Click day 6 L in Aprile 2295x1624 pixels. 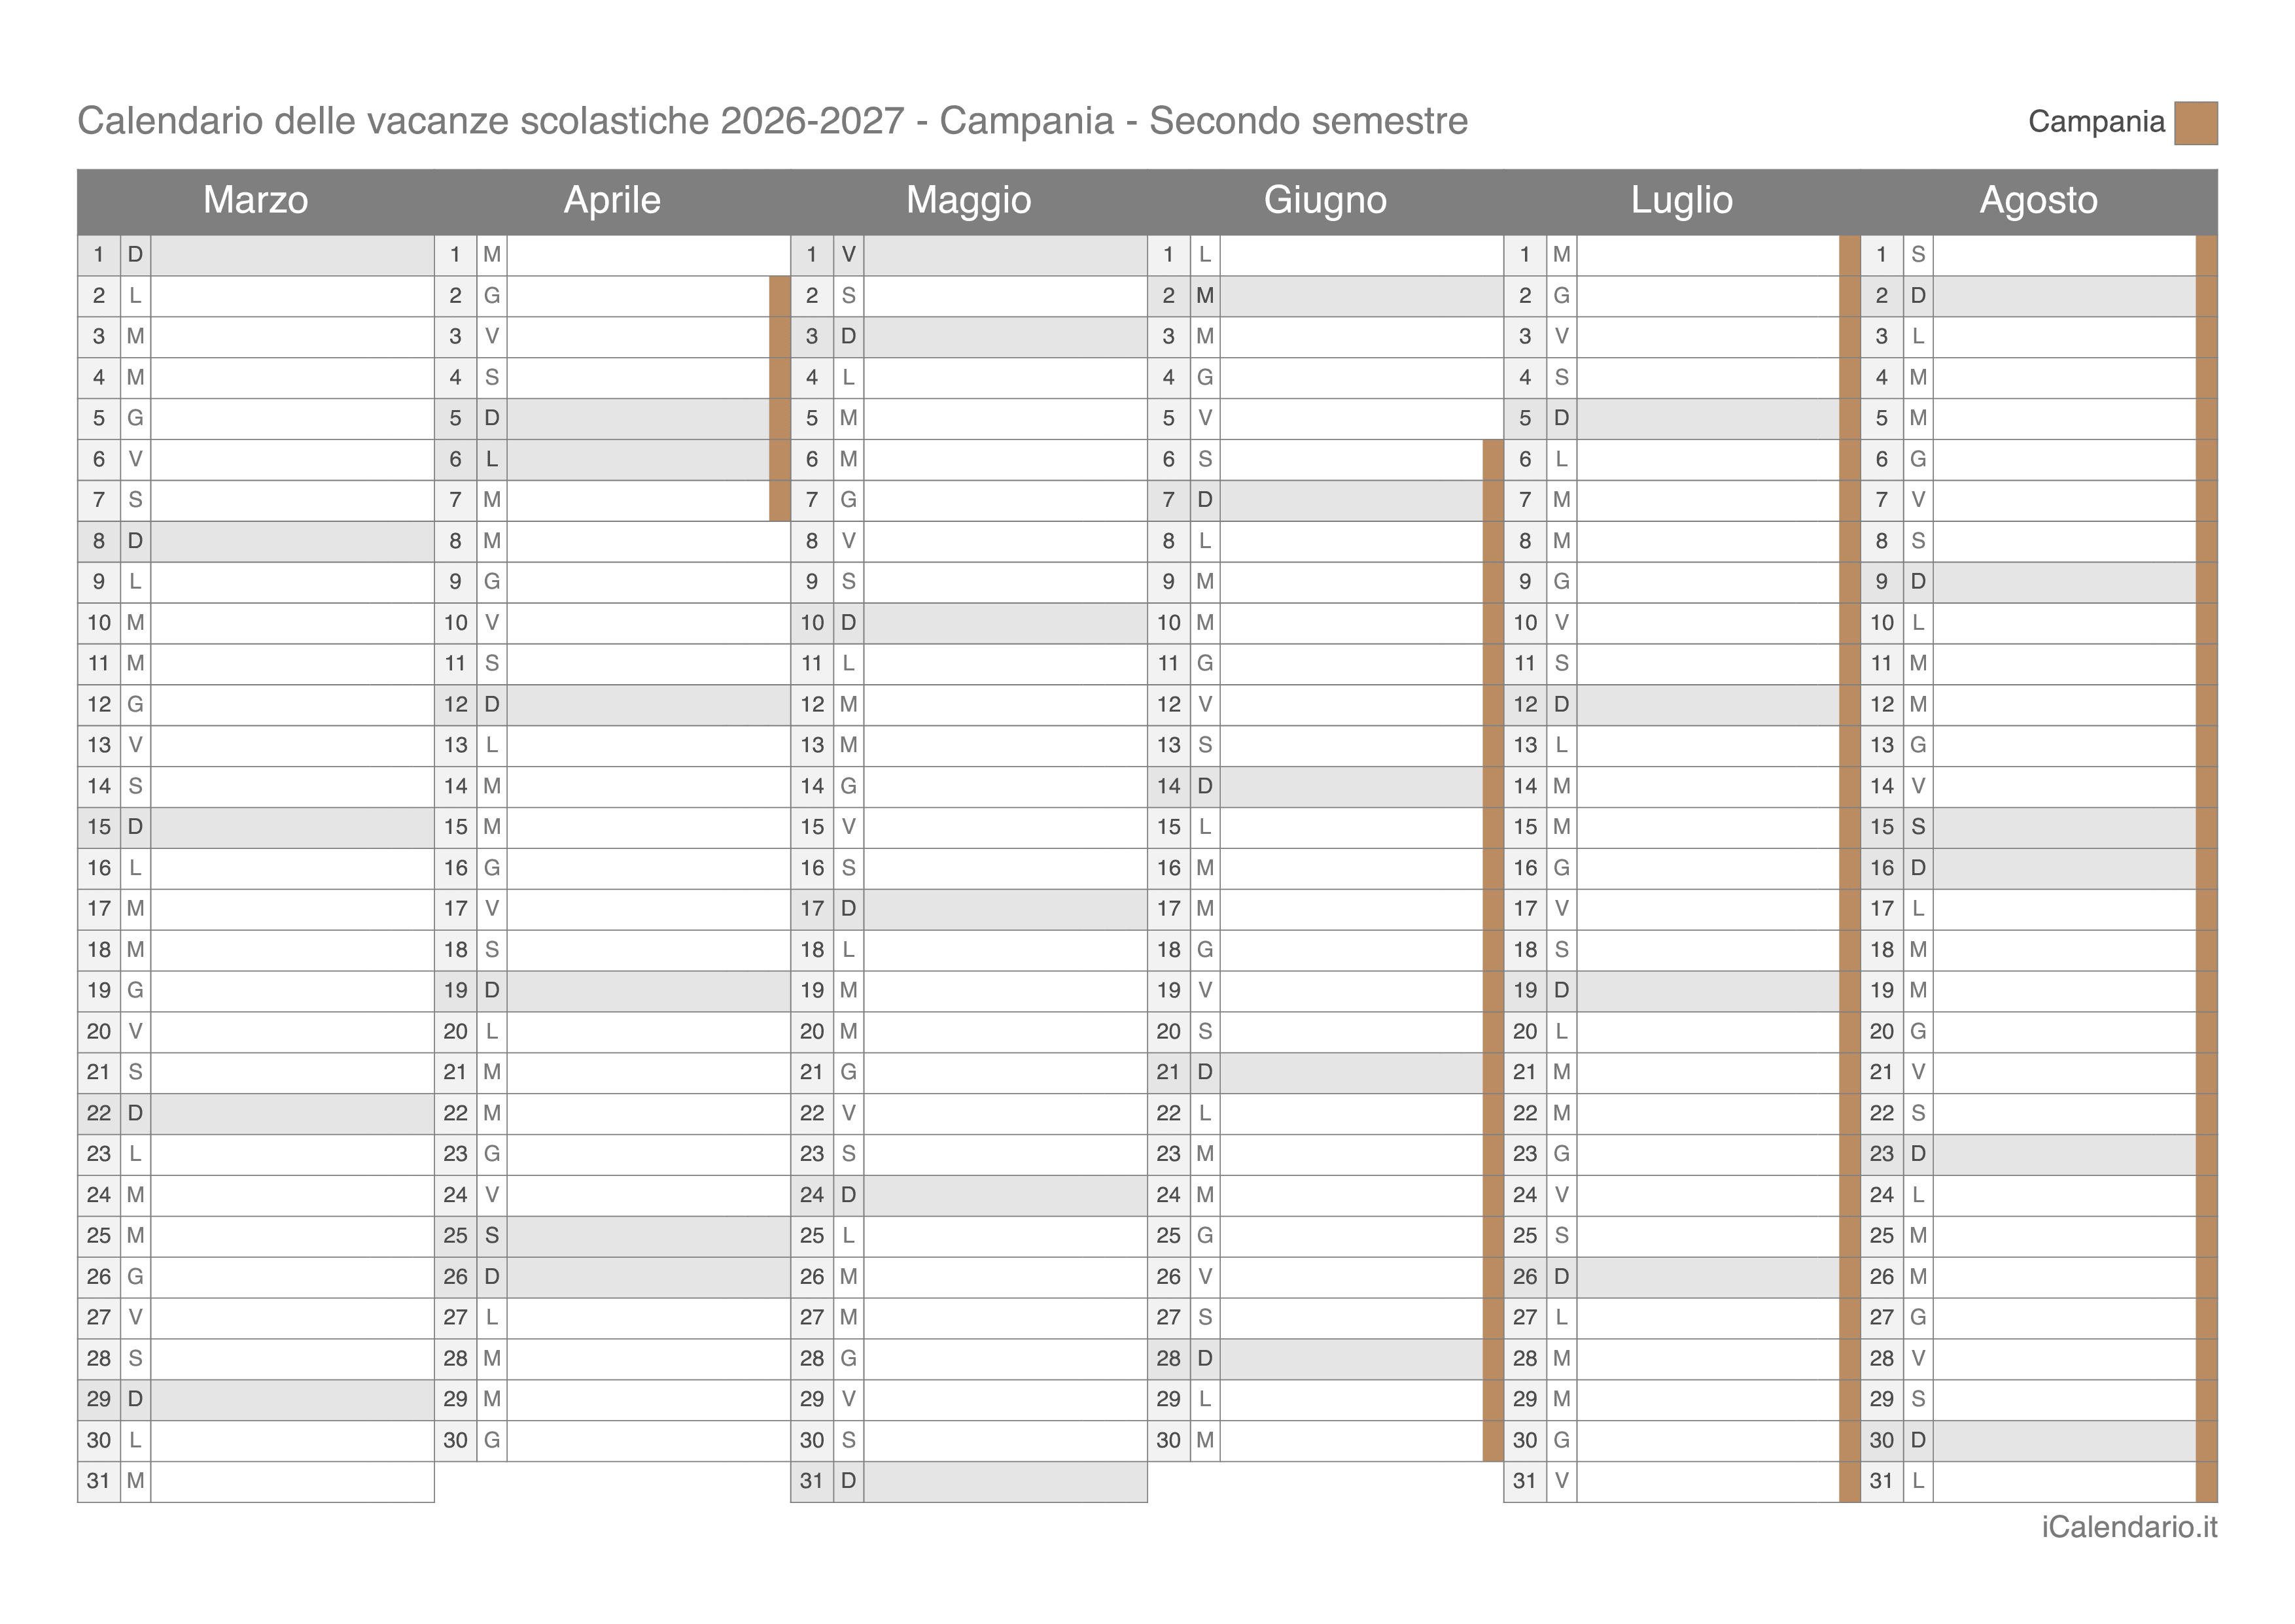click(612, 460)
